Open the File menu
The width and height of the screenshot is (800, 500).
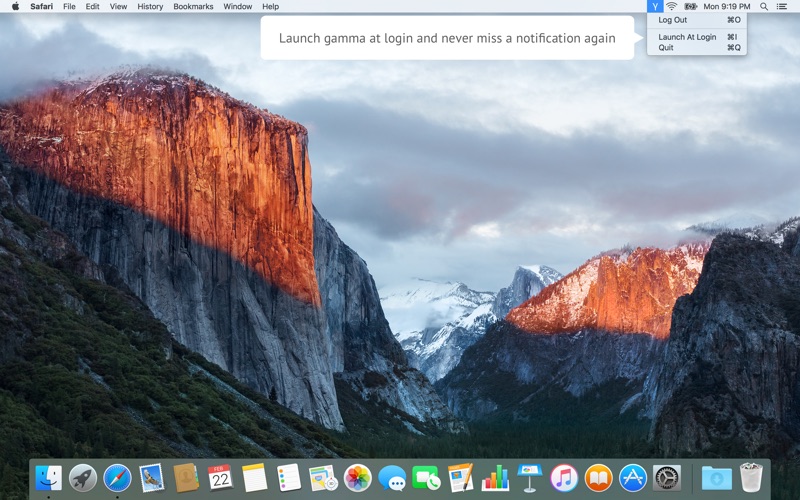(69, 7)
